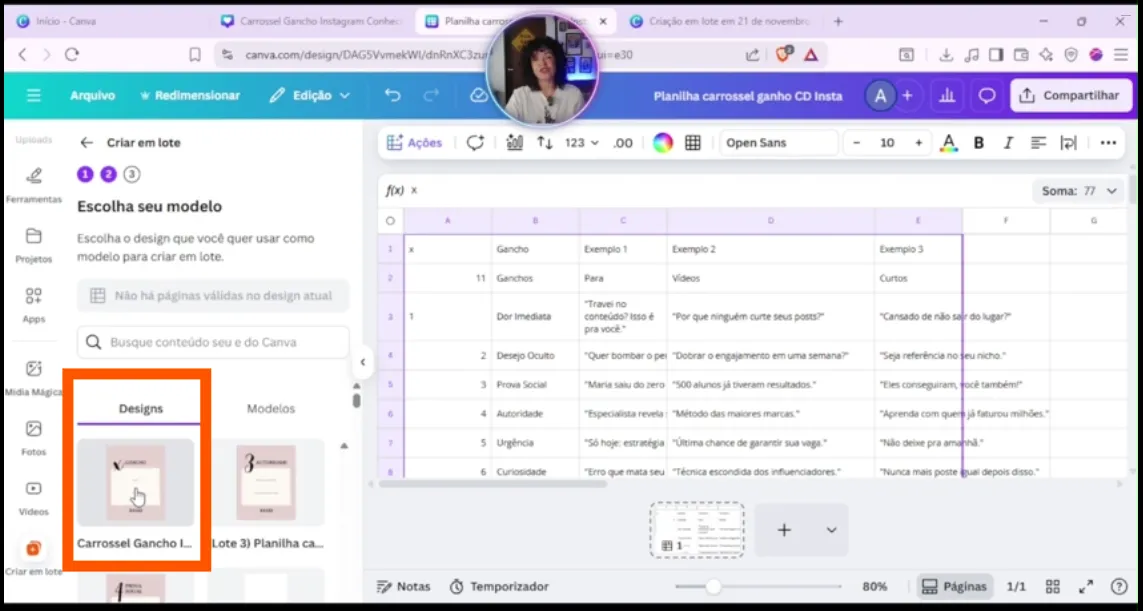Image resolution: width=1143 pixels, height=611 pixels.
Task: Open the analytics bar chart icon
Action: click(945, 96)
